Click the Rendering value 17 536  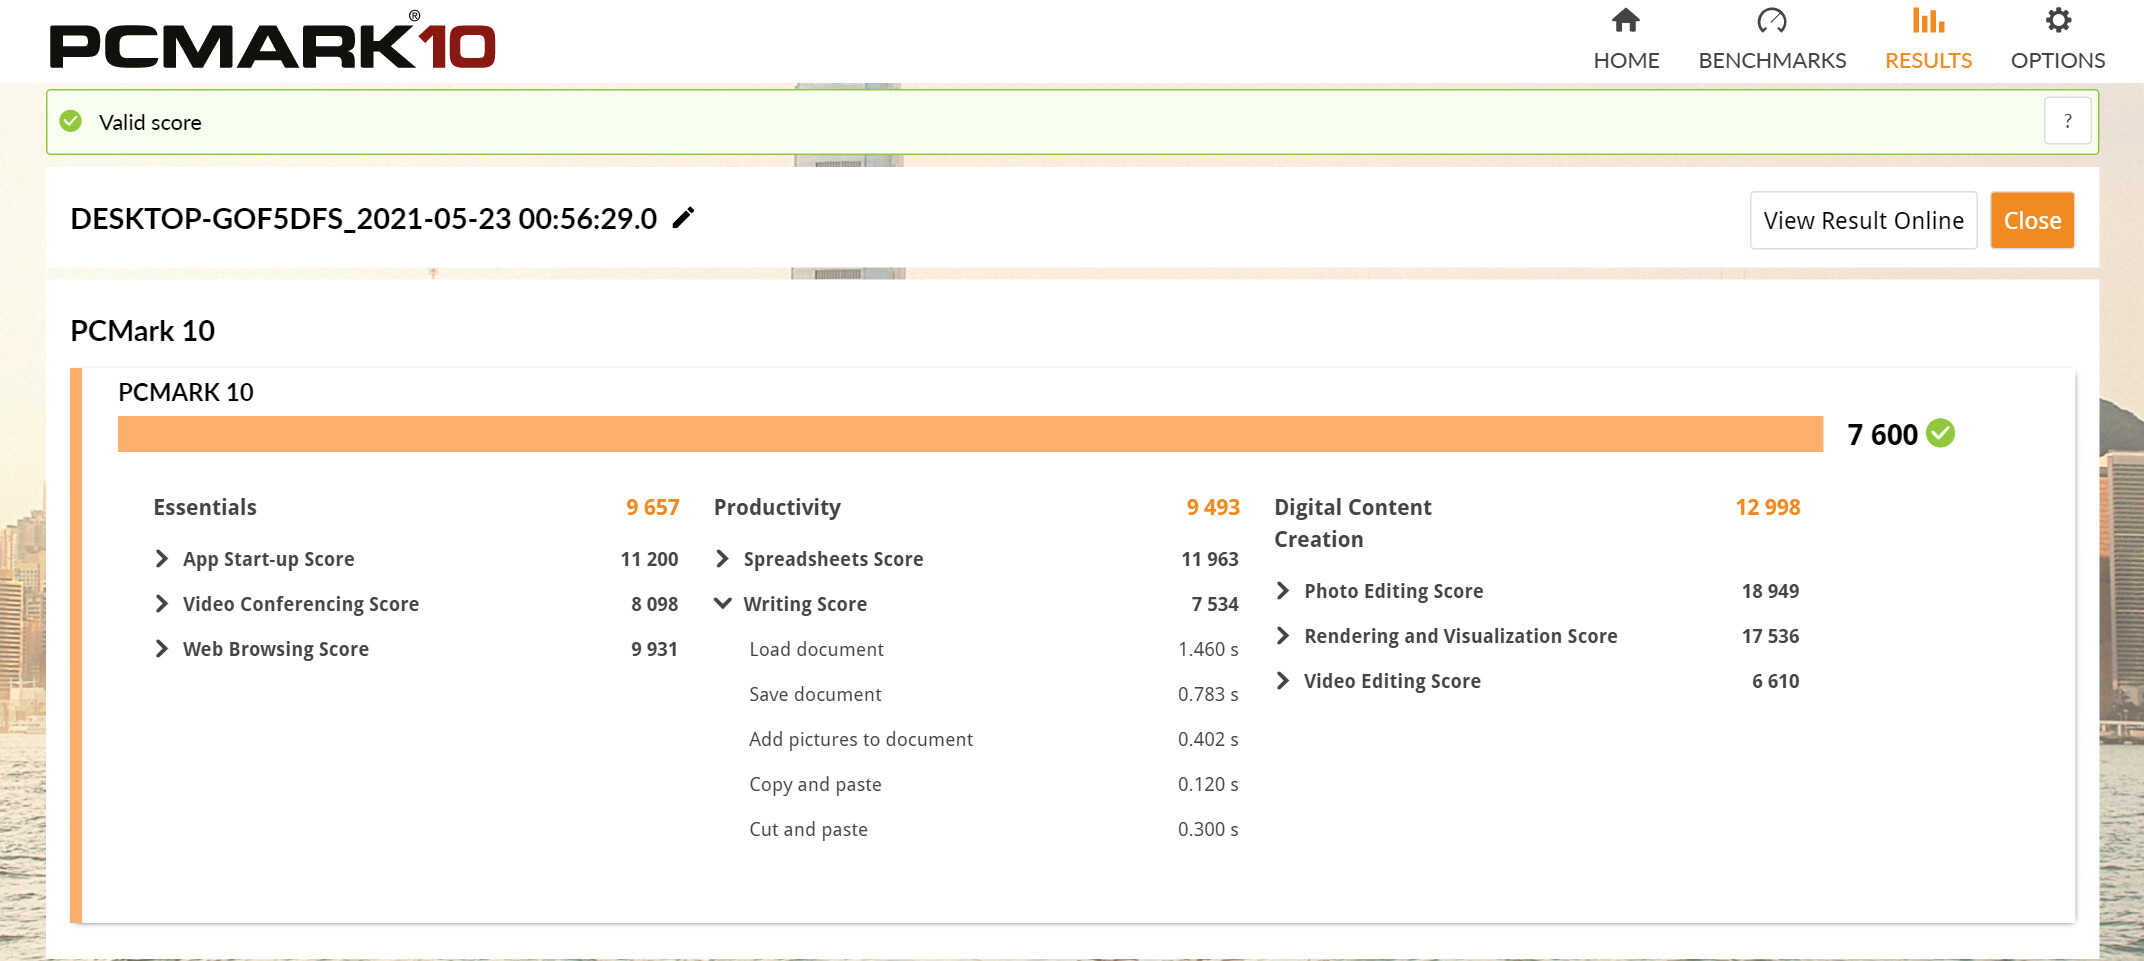pyautogui.click(x=1770, y=636)
